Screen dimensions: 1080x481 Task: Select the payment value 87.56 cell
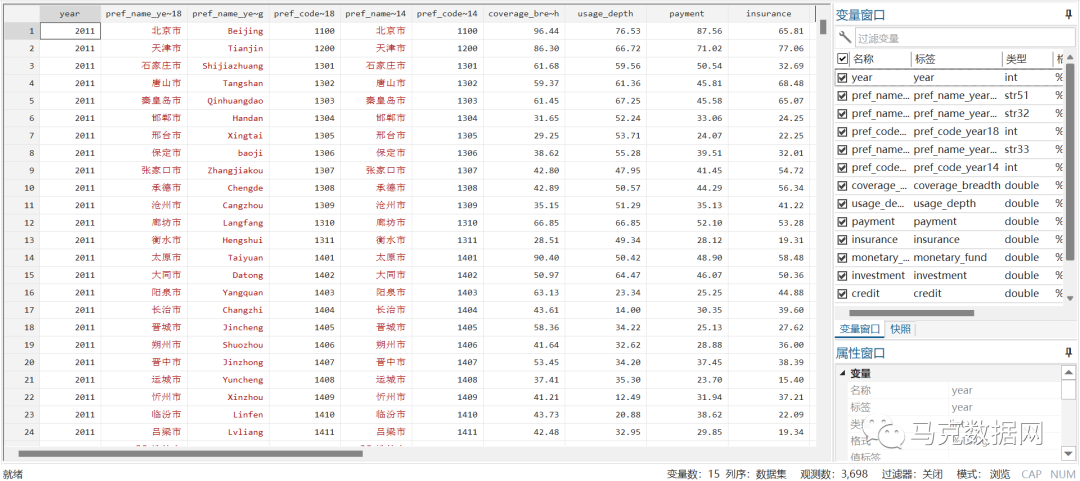(687, 31)
